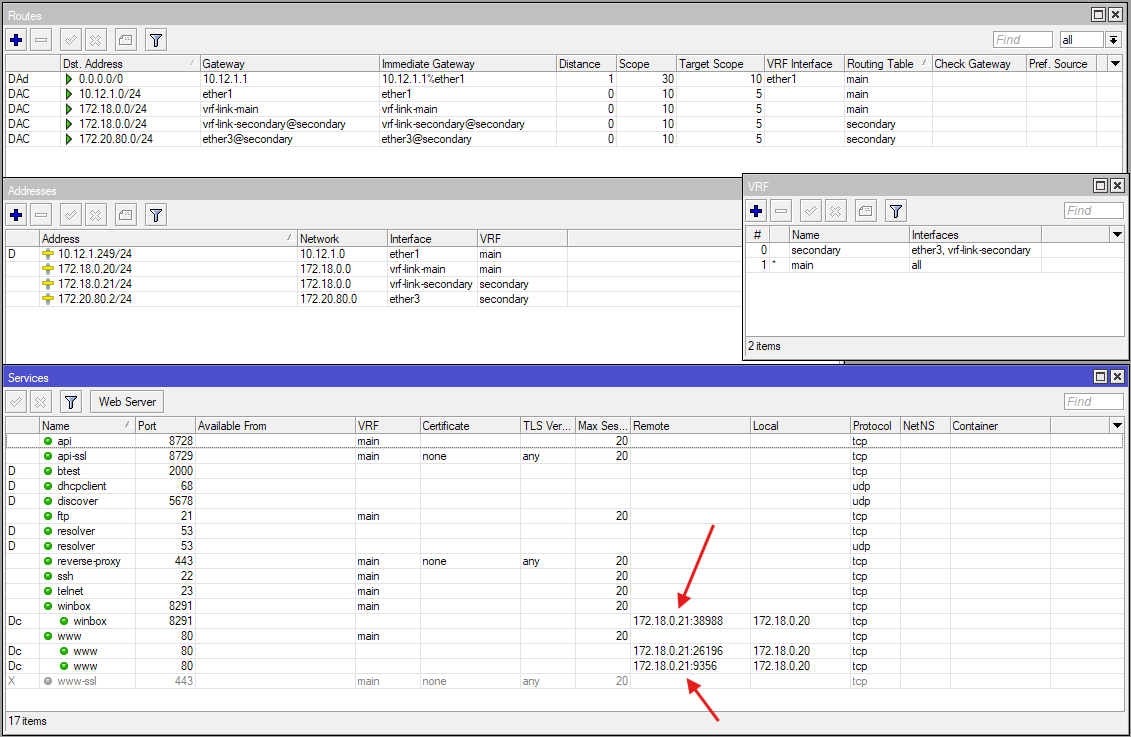The height and width of the screenshot is (737, 1131).
Task: Click the Services Find field
Action: [1093, 402]
